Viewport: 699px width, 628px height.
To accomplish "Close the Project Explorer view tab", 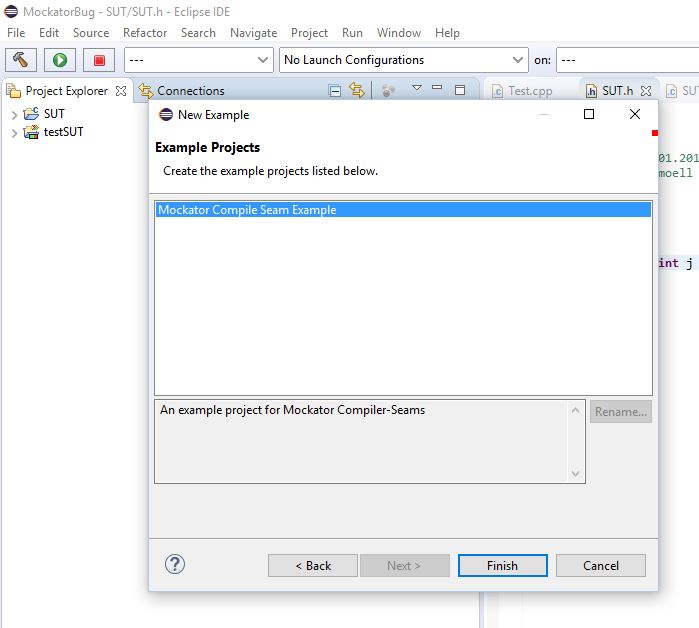I will (121, 91).
